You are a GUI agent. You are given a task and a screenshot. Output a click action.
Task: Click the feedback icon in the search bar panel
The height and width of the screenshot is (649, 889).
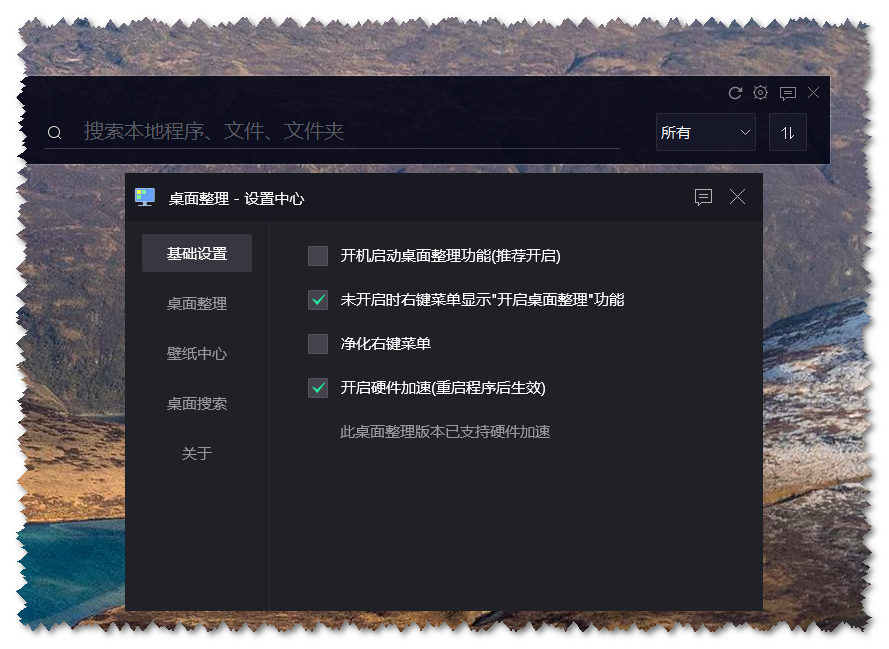(788, 93)
